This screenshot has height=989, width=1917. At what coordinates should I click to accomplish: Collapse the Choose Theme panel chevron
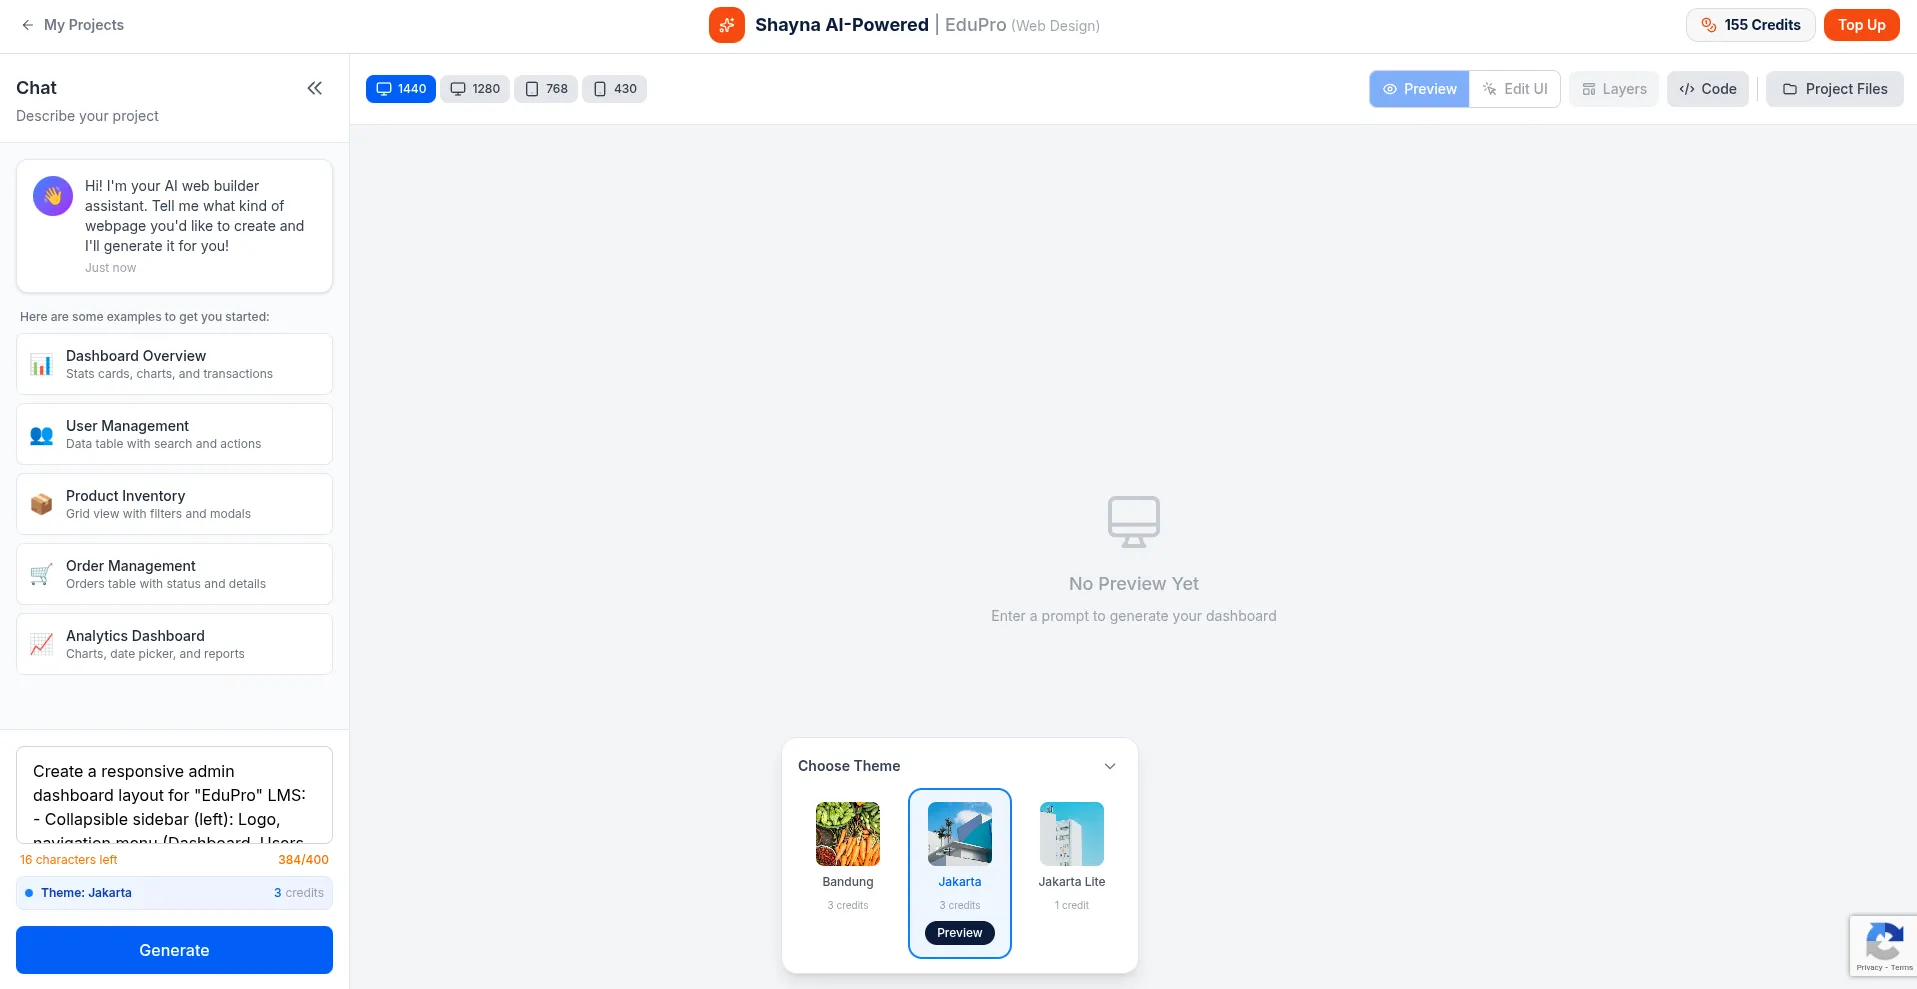point(1109,766)
